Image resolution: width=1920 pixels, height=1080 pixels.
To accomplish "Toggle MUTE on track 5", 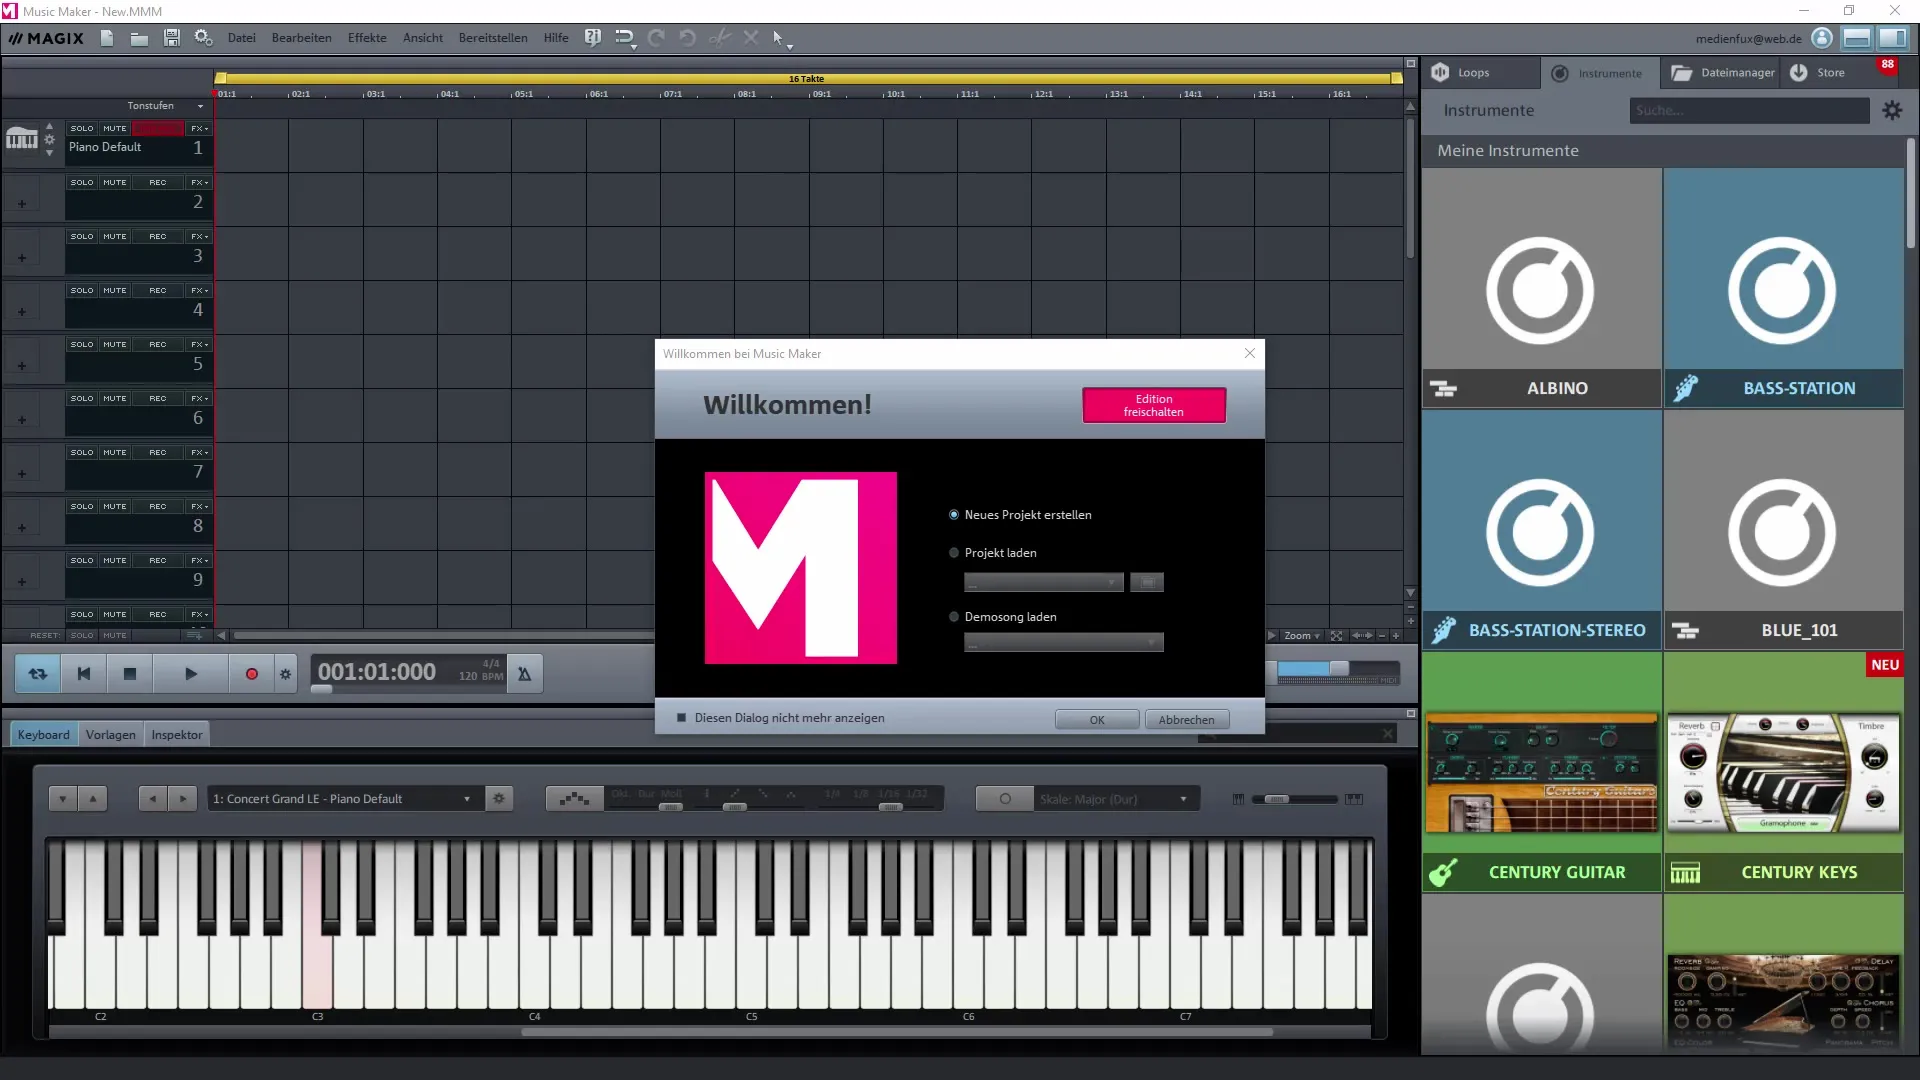I will (115, 344).
